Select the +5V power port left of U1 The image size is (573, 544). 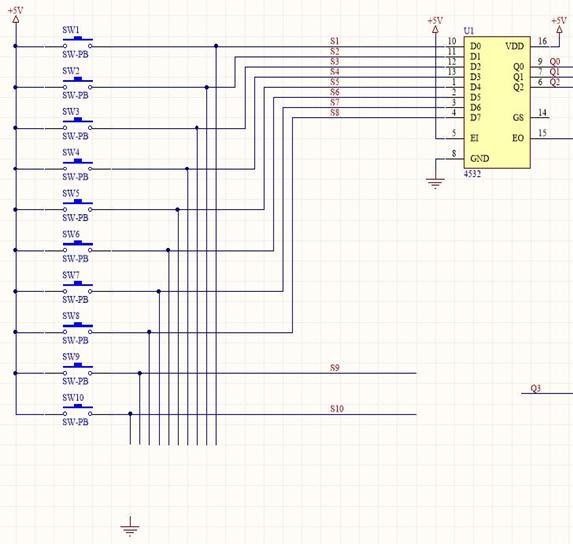point(435,25)
